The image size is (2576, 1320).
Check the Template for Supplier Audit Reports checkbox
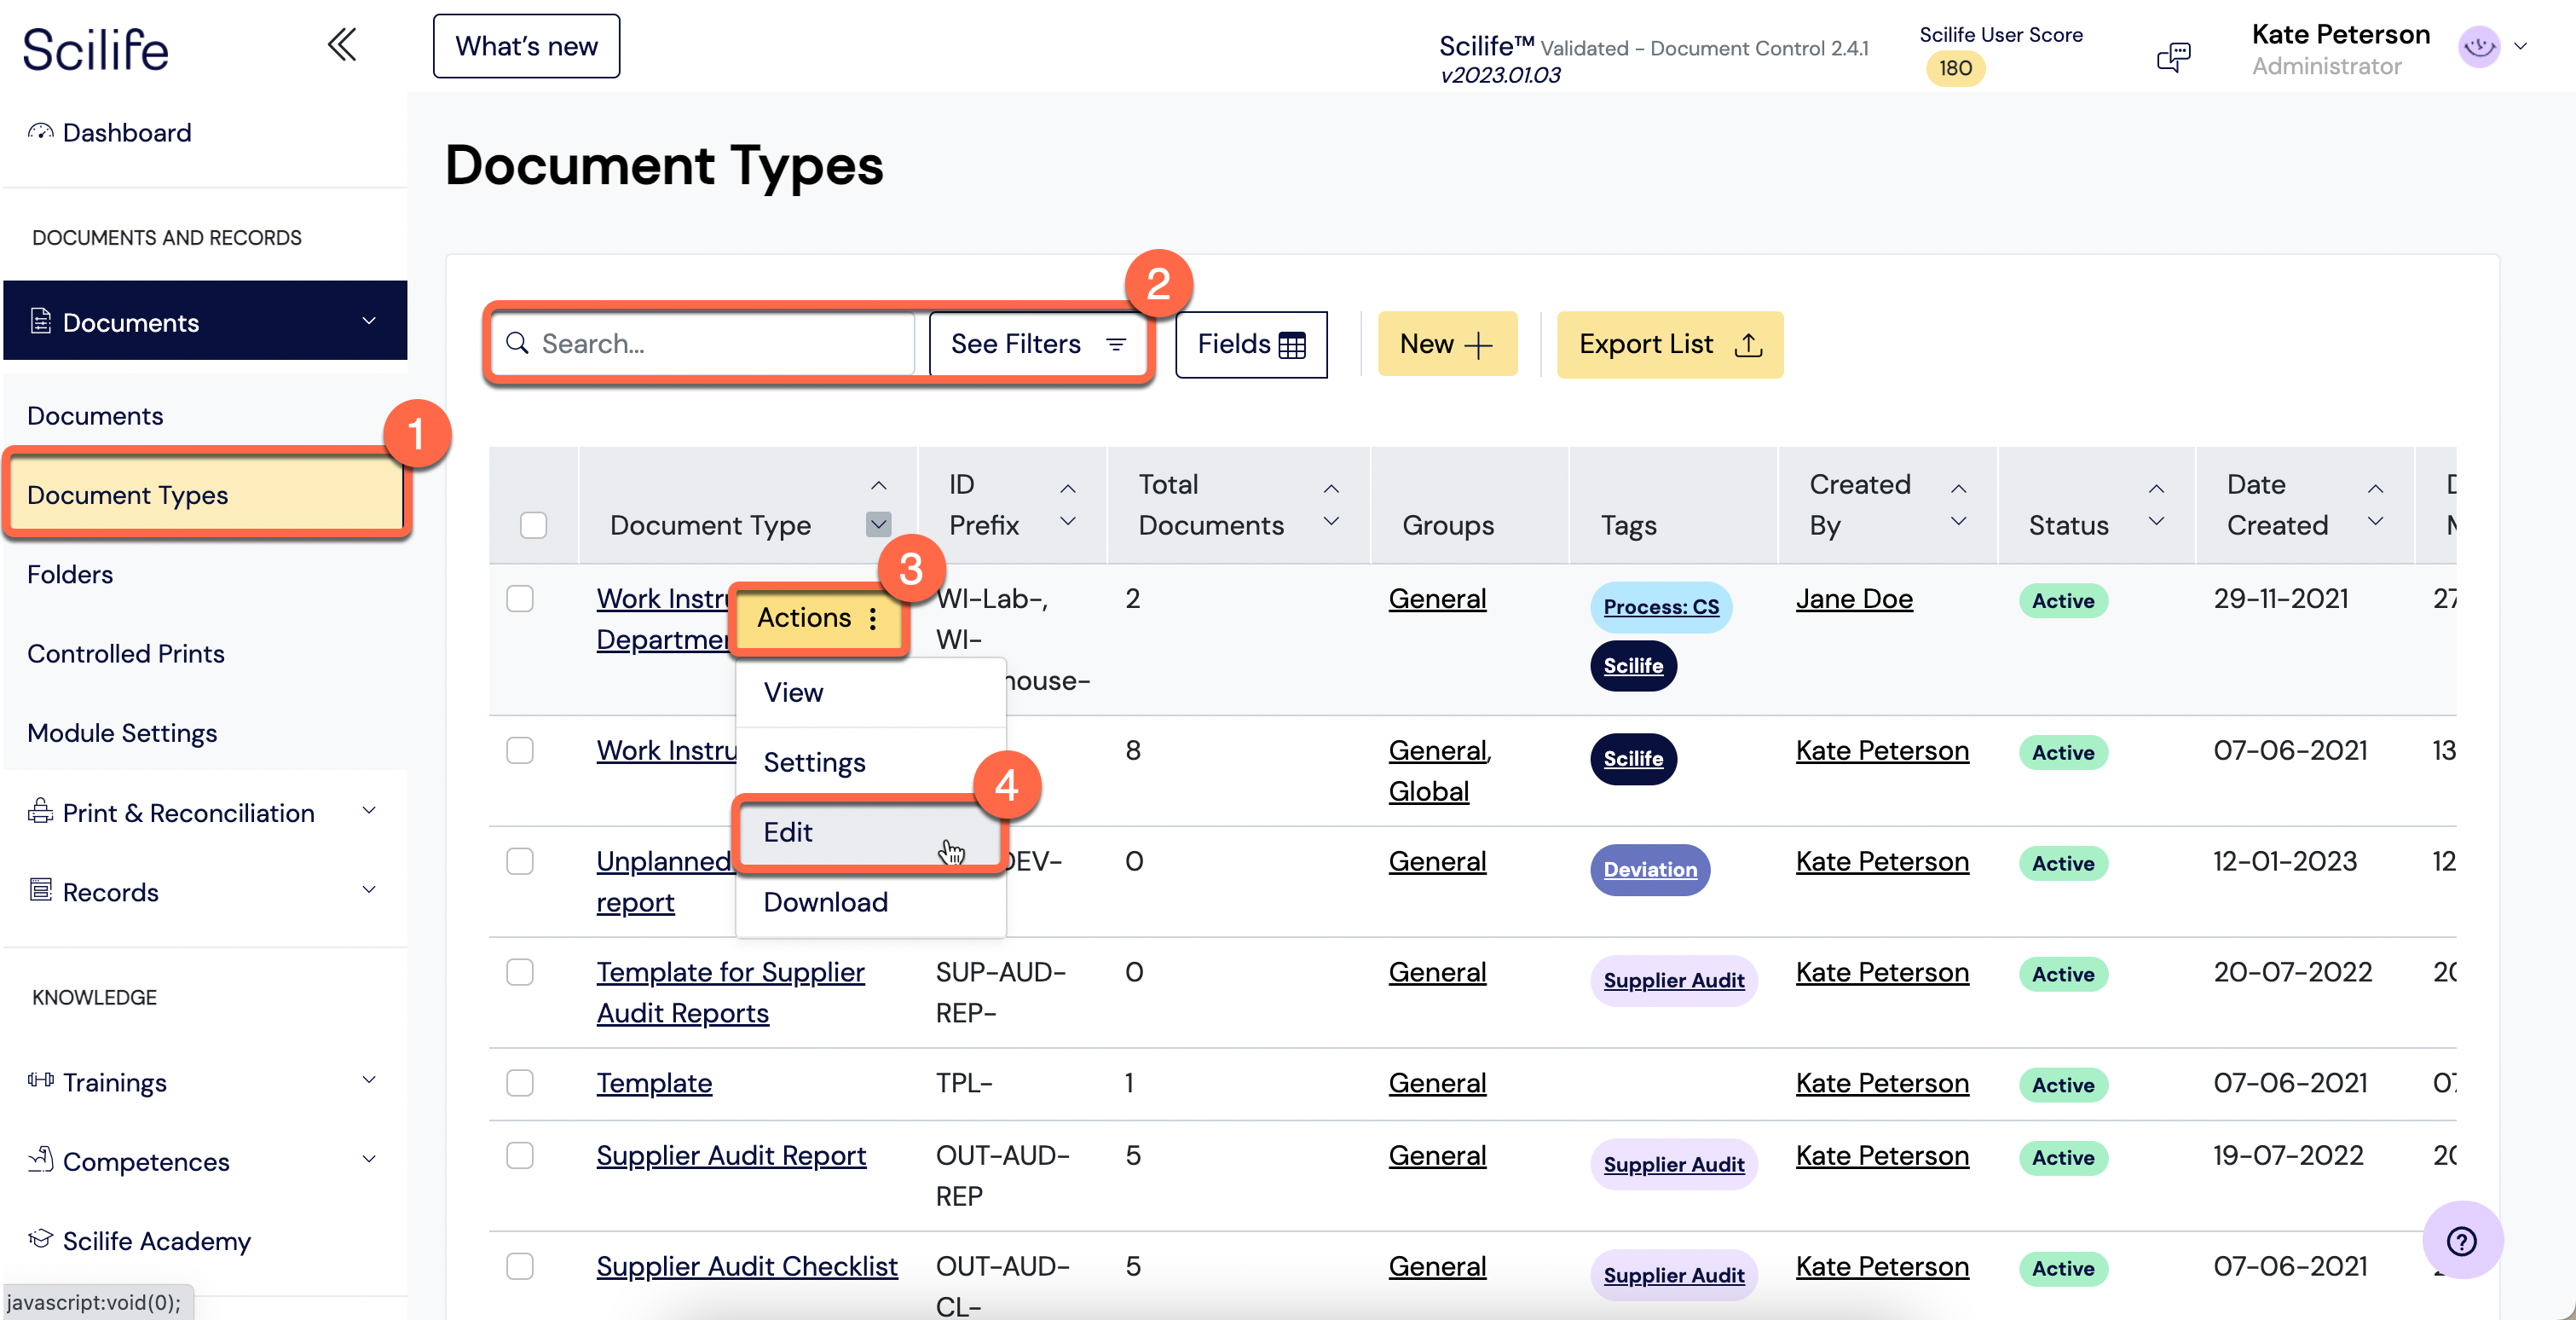click(519, 972)
